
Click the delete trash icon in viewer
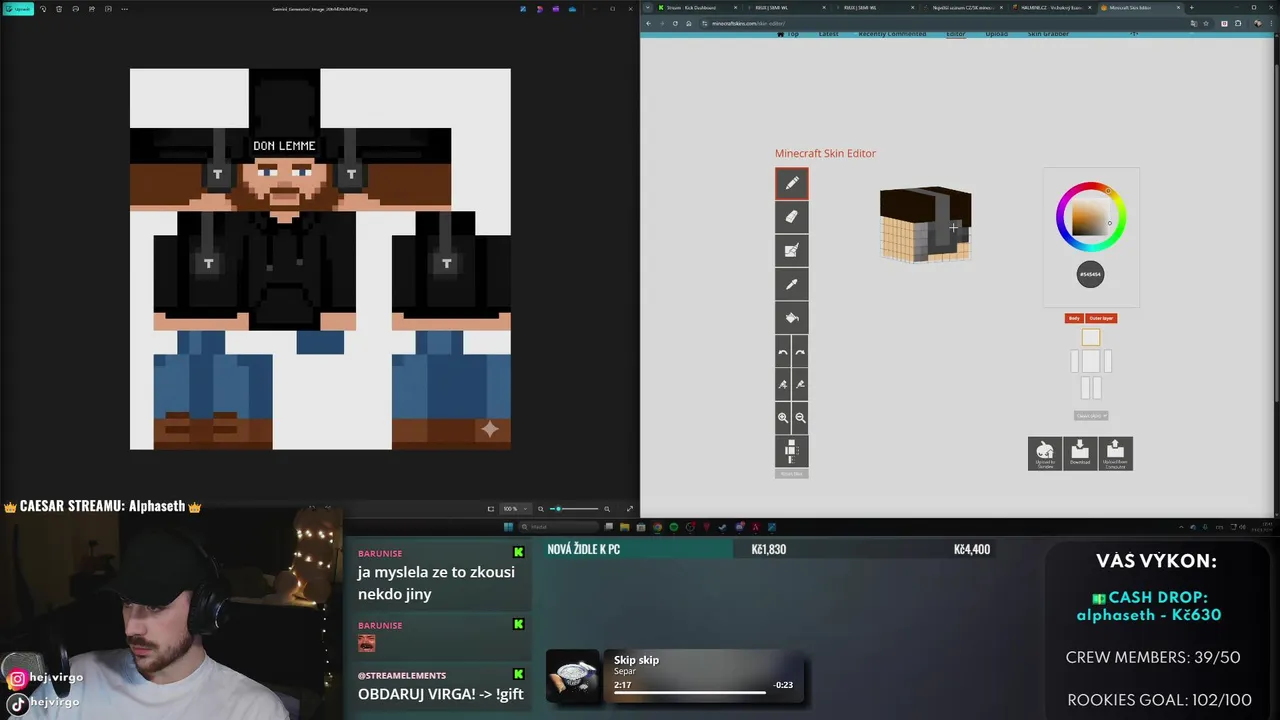59,9
